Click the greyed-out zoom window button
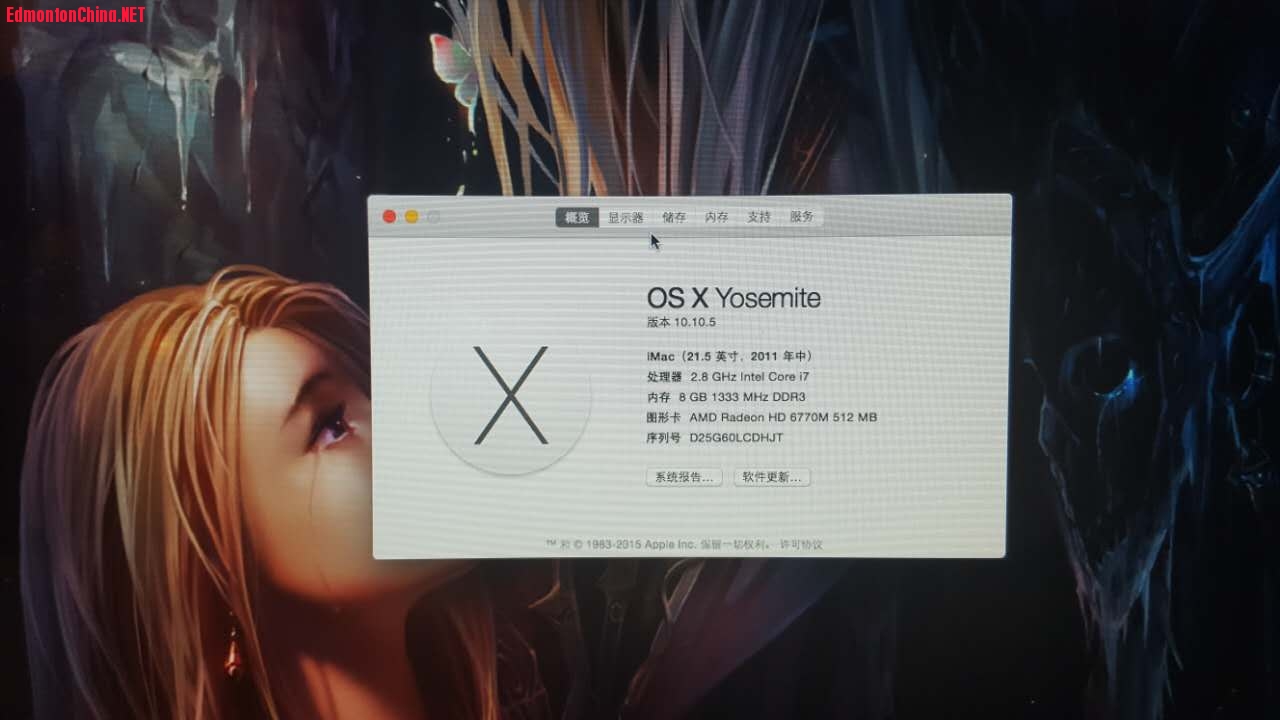 [x=434, y=217]
